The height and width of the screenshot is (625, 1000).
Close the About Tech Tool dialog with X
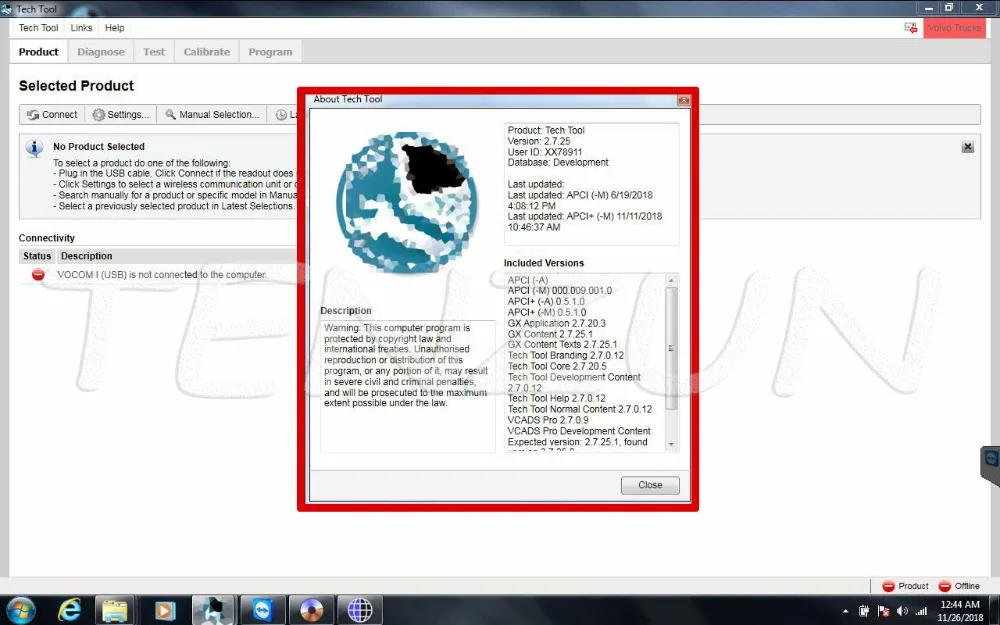683,100
